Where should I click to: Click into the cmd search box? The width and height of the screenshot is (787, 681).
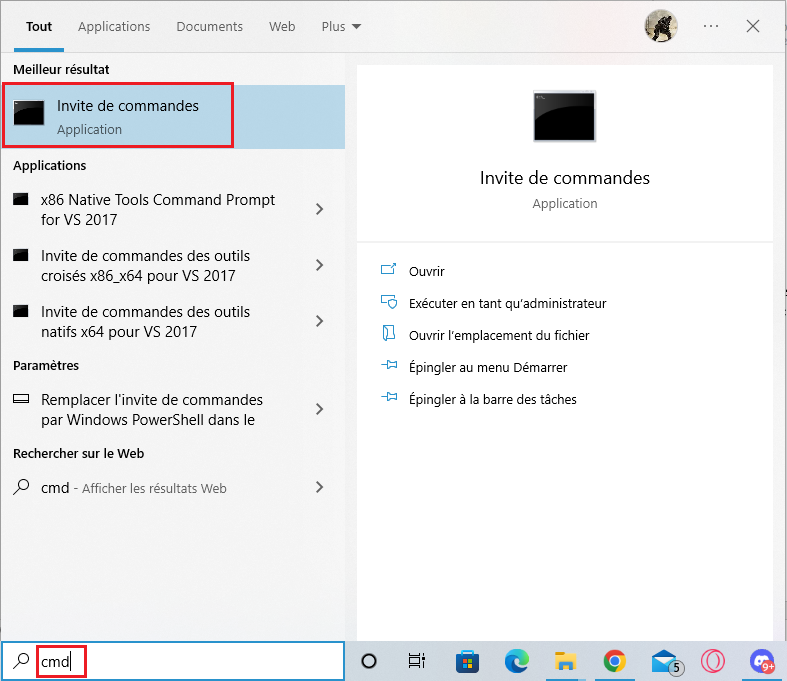[173, 661]
